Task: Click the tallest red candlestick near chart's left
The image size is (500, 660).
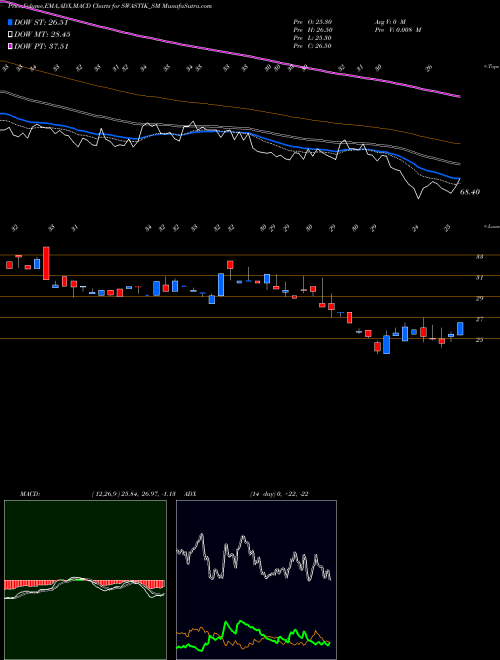Action: [x=46, y=263]
